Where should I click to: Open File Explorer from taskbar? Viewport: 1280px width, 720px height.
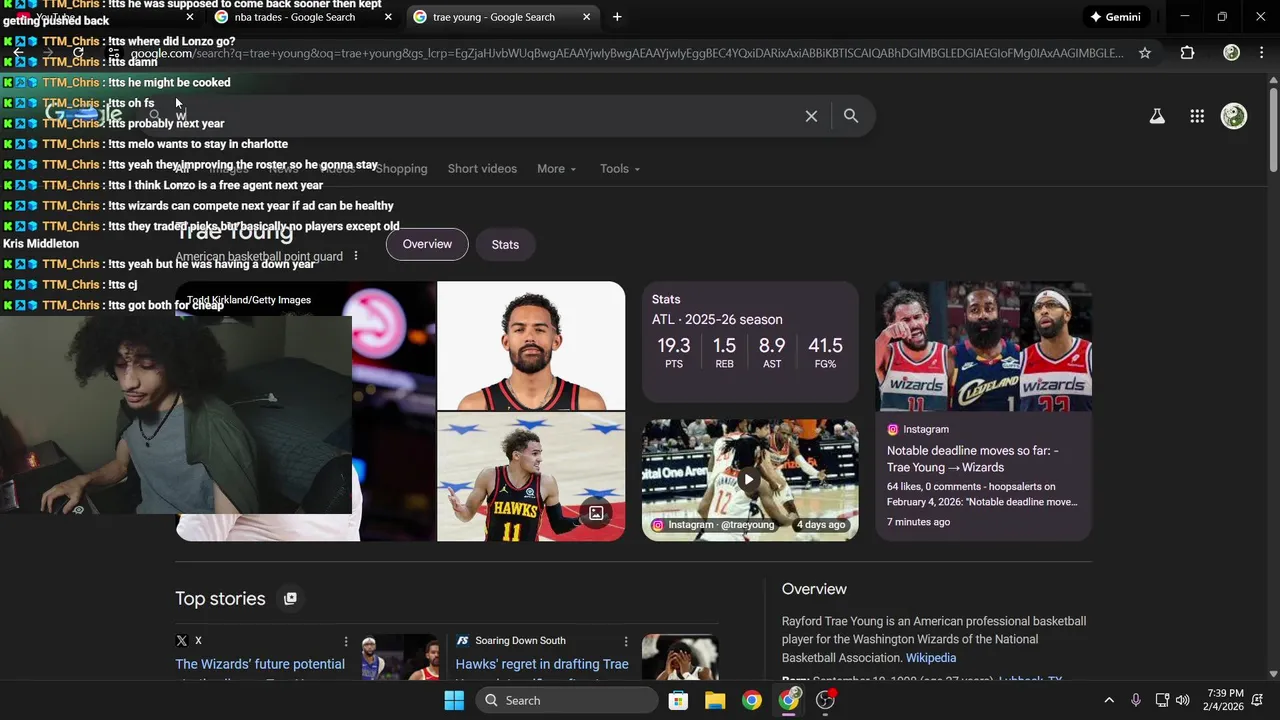[715, 700]
